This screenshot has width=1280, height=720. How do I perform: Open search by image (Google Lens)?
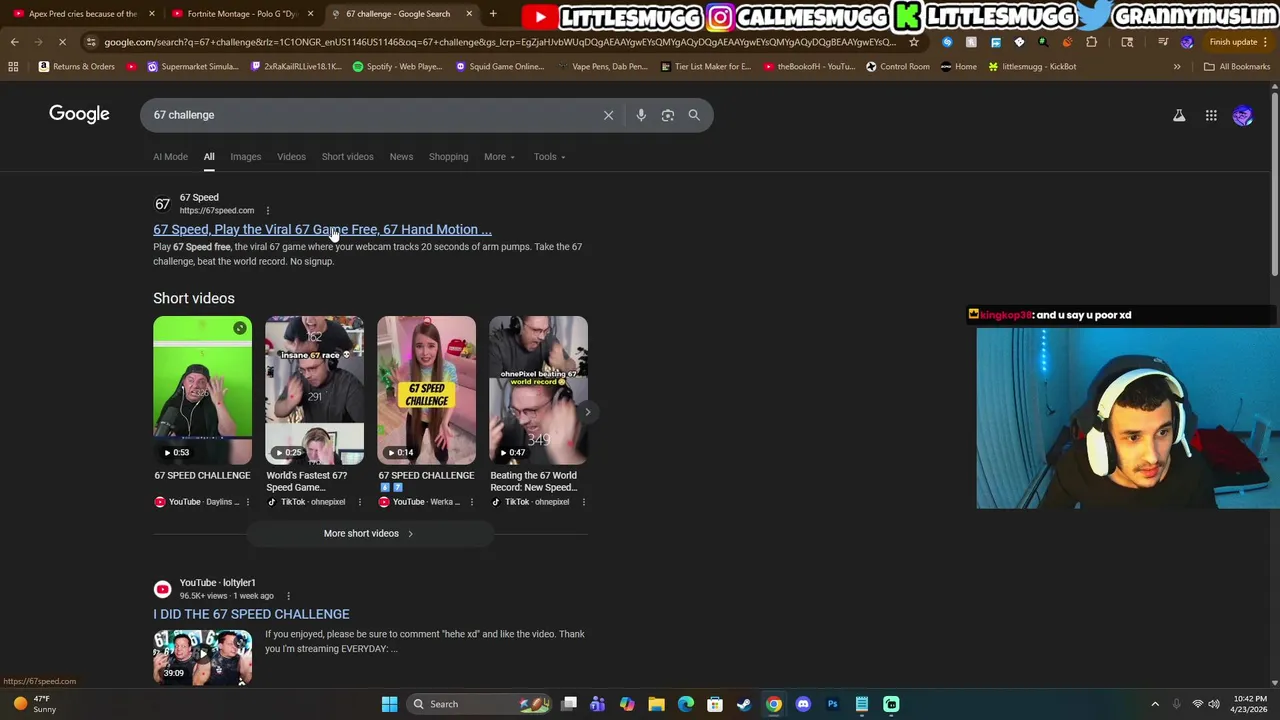pos(668,115)
